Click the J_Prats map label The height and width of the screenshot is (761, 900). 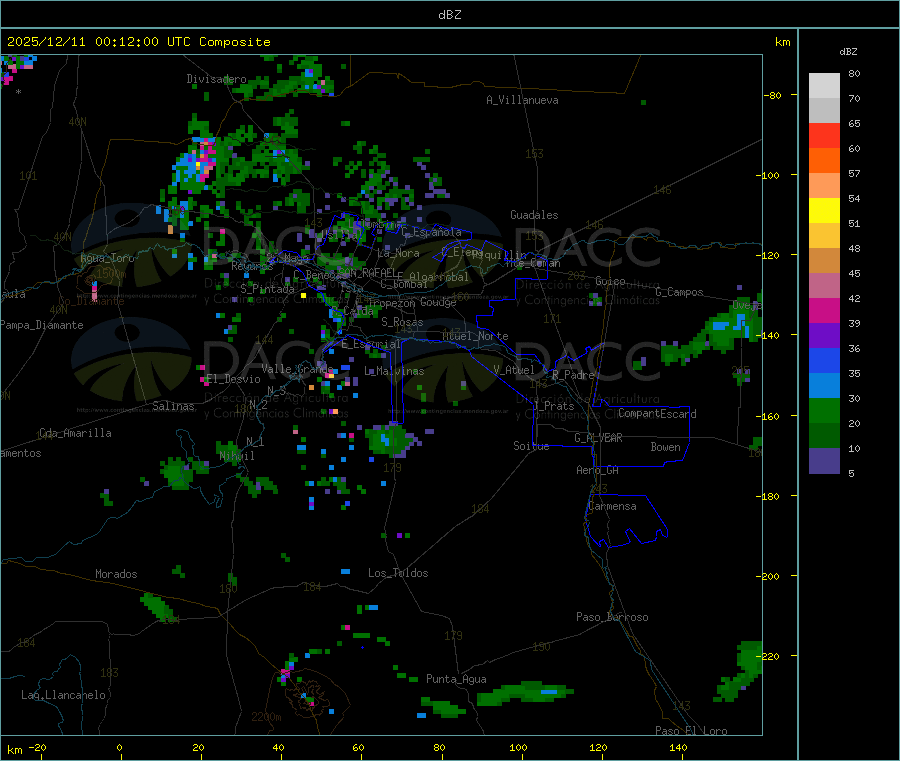tap(554, 406)
